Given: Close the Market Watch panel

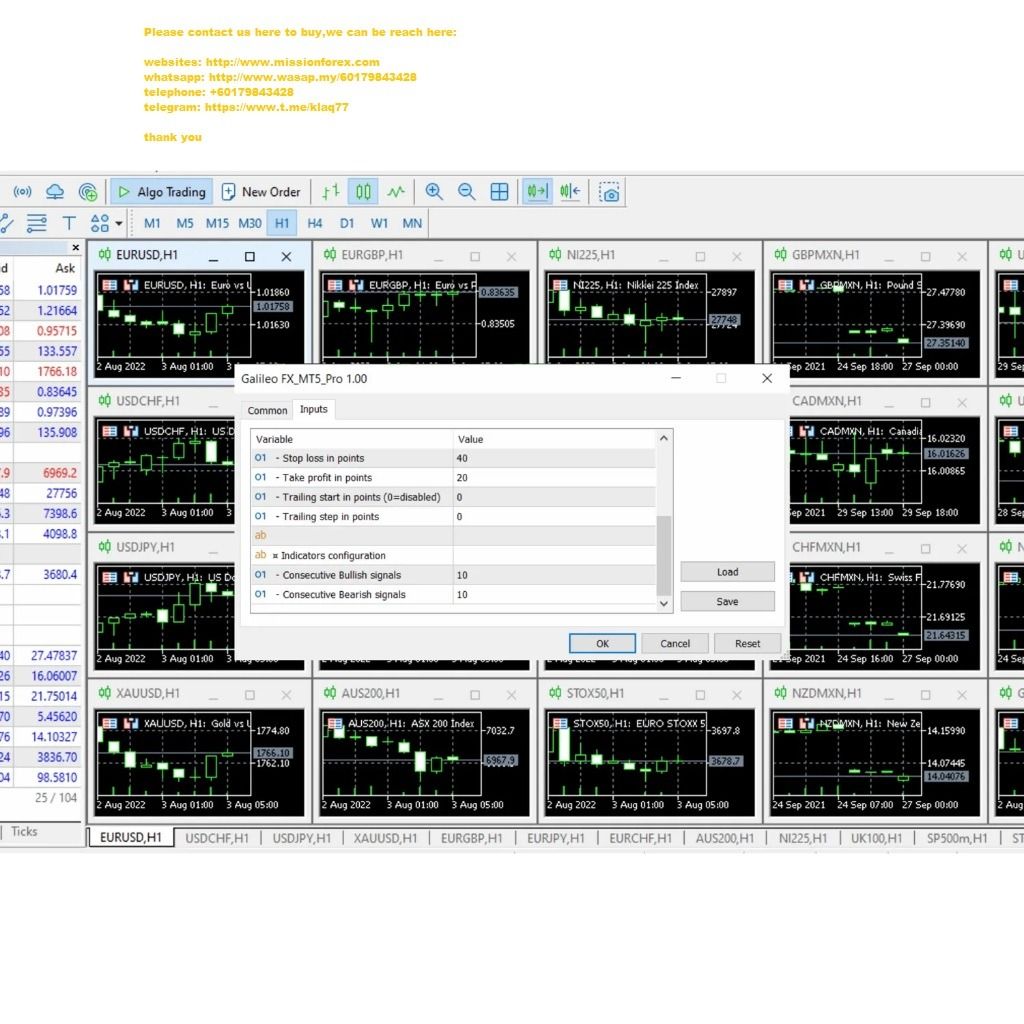Looking at the screenshot, I should tap(76, 248).
